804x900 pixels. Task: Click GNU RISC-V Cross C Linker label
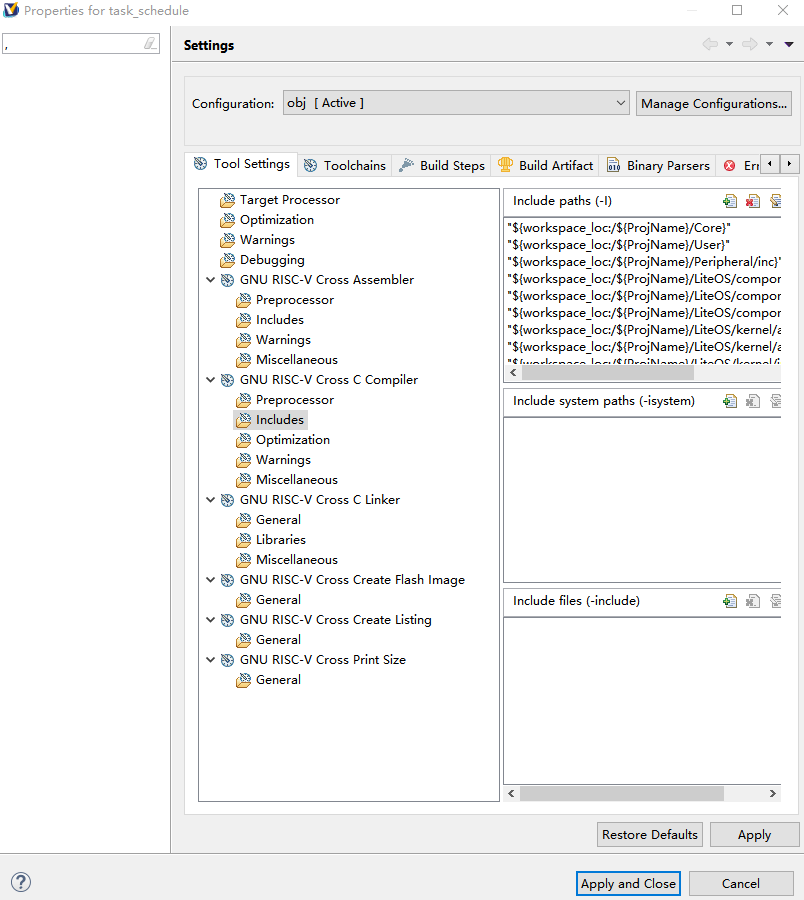[x=320, y=500]
